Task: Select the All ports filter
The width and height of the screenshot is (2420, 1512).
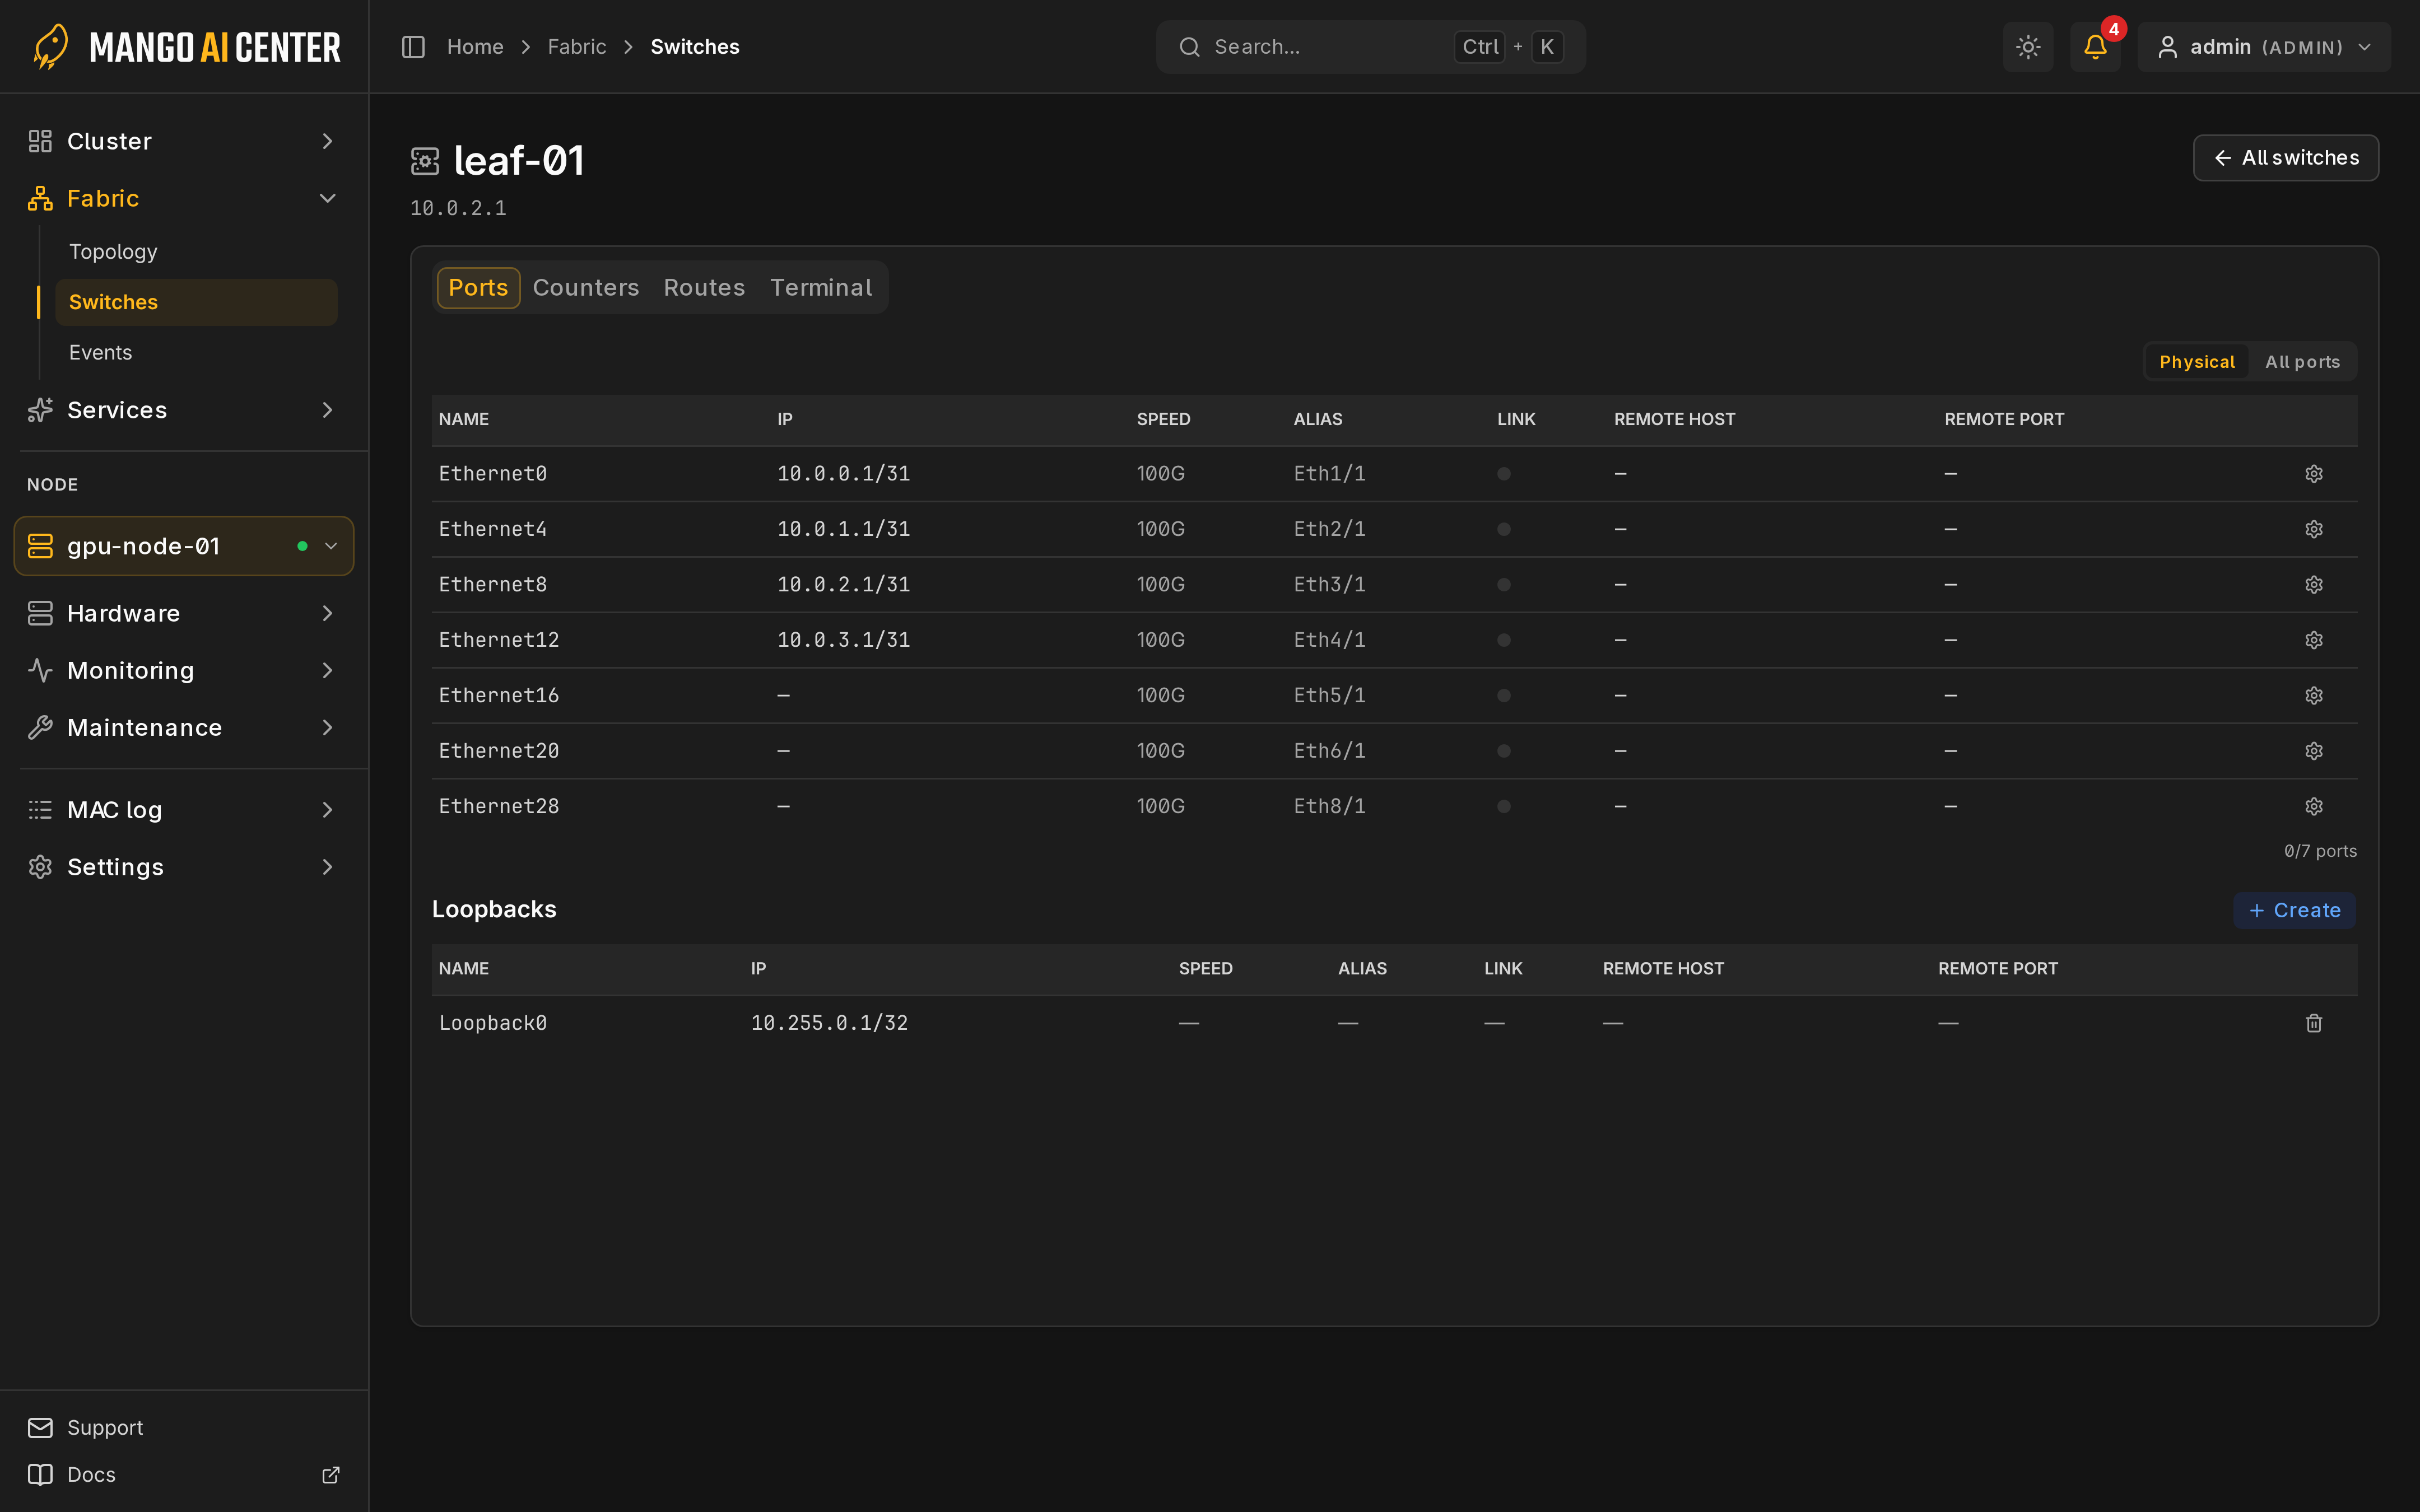Action: click(2302, 362)
